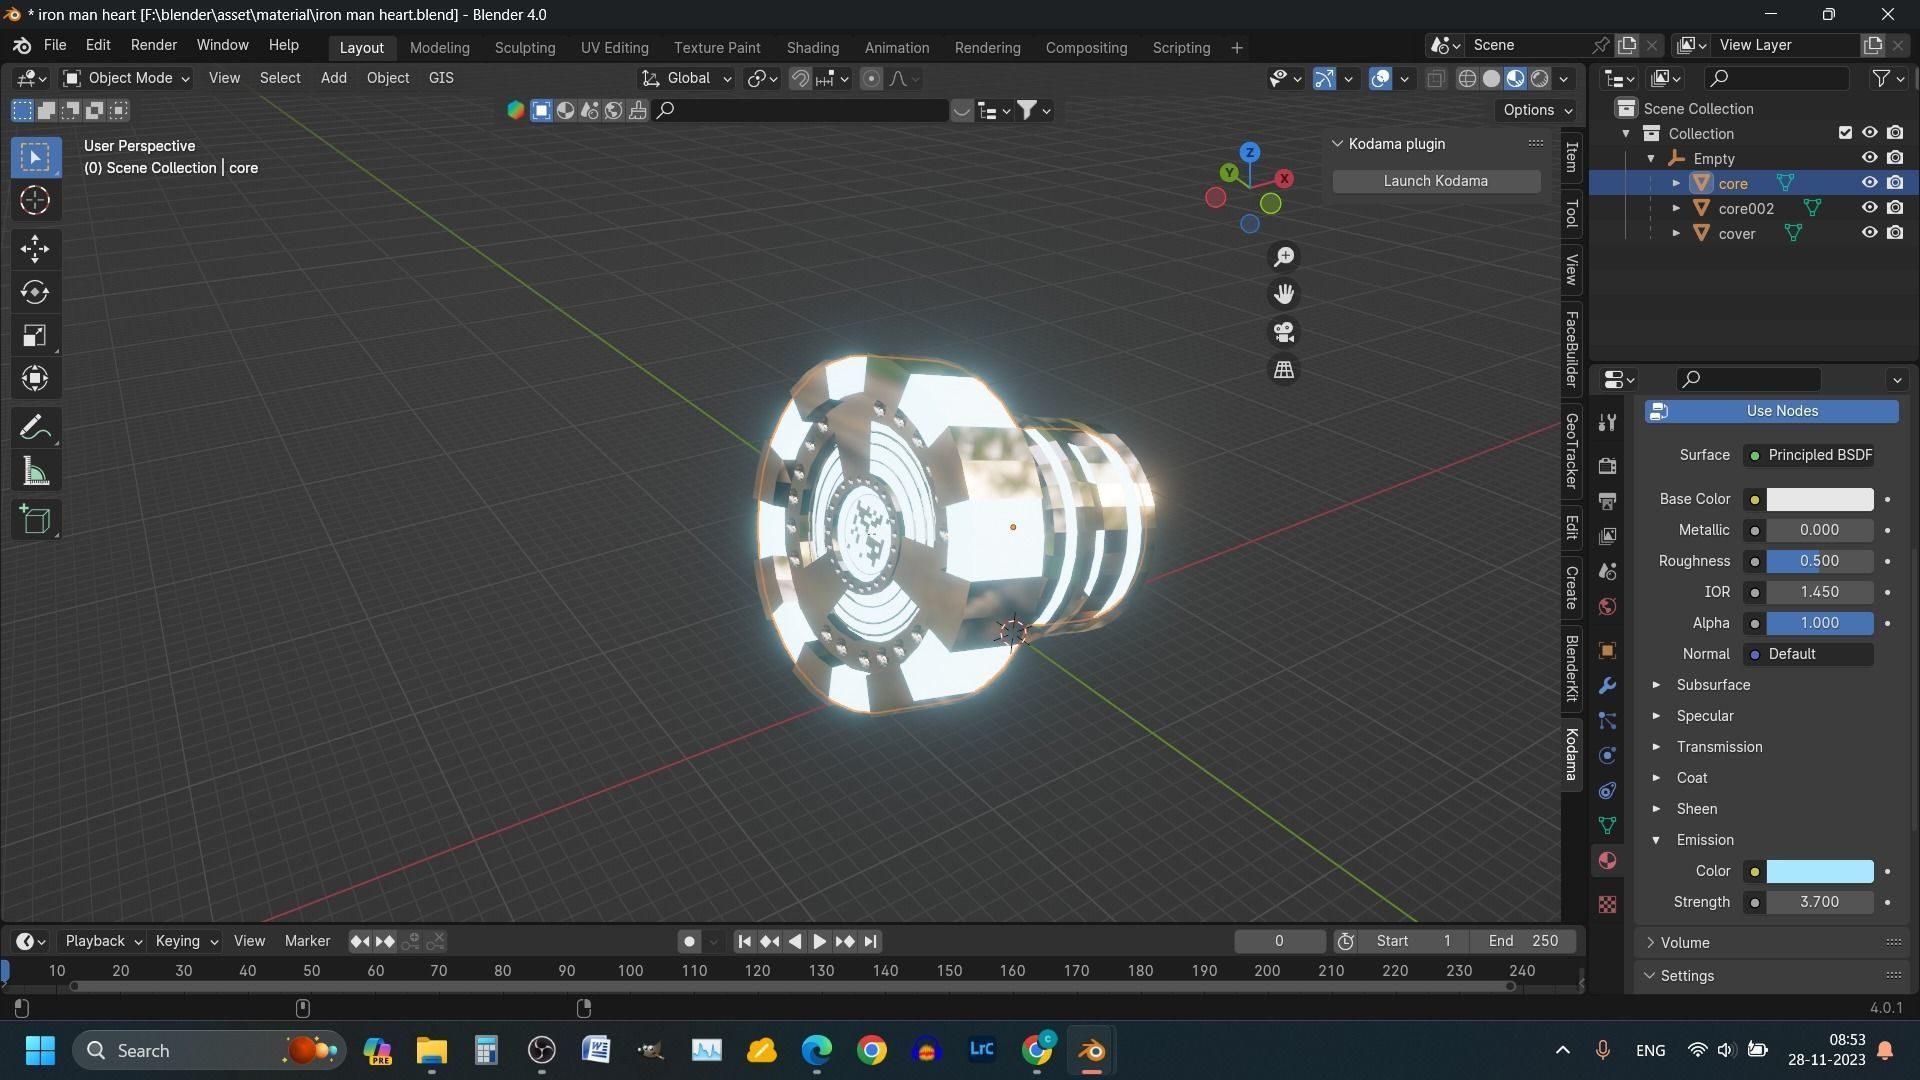Screen dimensions: 1920x1080
Task: Hide the cover object in viewport
Action: pos(1869,233)
